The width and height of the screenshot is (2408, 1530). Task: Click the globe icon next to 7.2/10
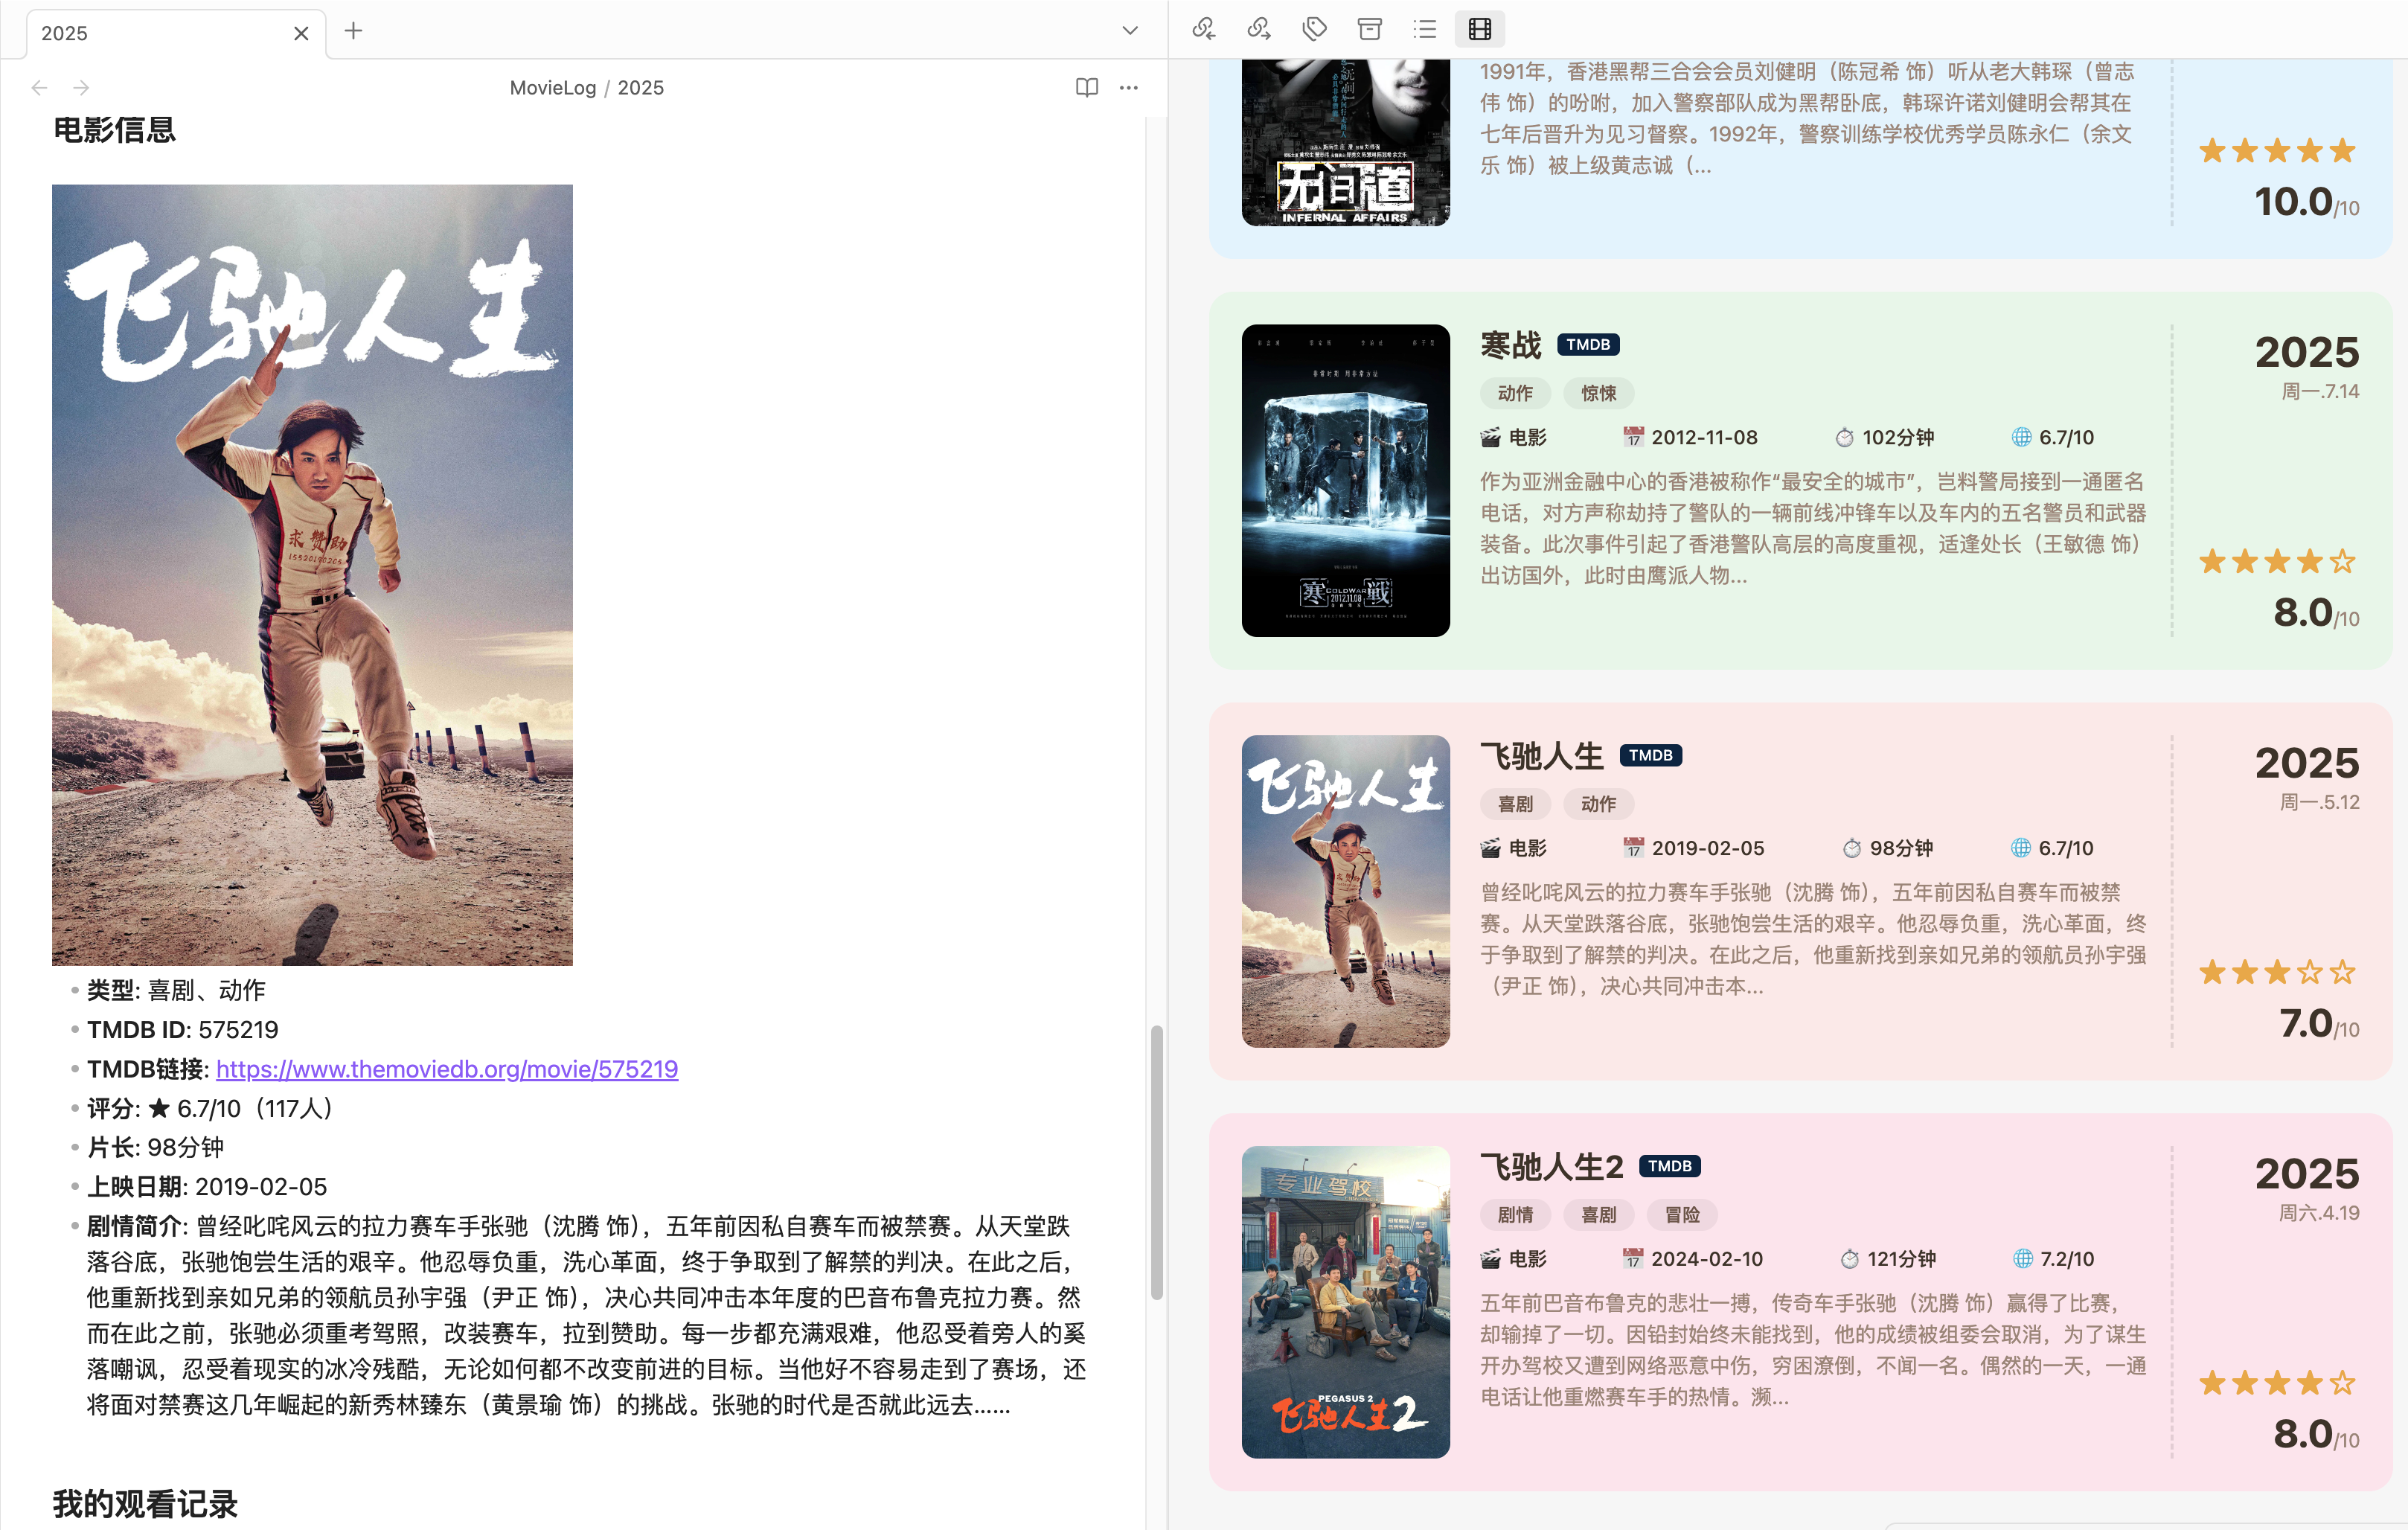tap(2022, 1259)
